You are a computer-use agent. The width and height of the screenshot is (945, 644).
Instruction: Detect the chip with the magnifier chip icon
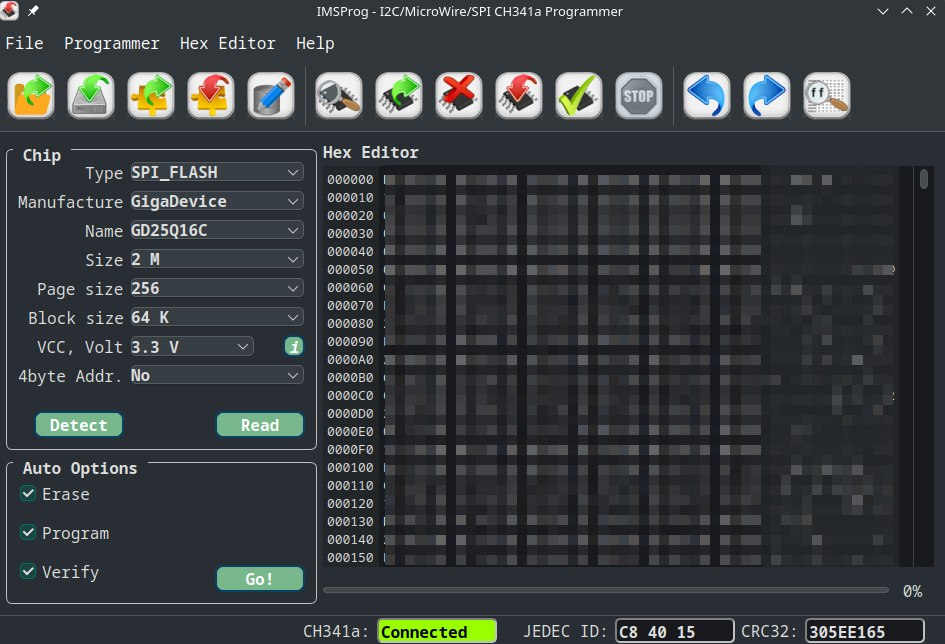pyautogui.click(x=339, y=95)
